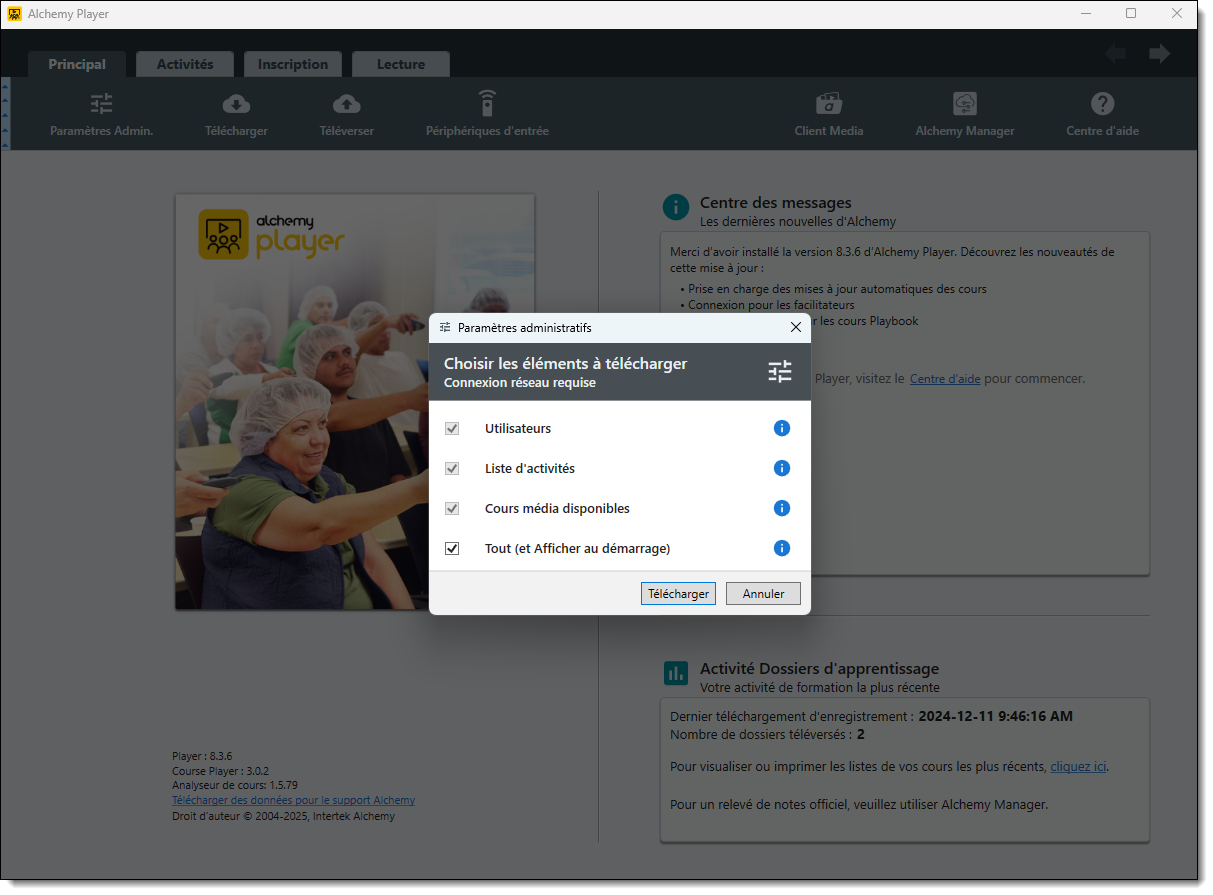Open the Centre d'aide question mark icon

tap(1102, 104)
